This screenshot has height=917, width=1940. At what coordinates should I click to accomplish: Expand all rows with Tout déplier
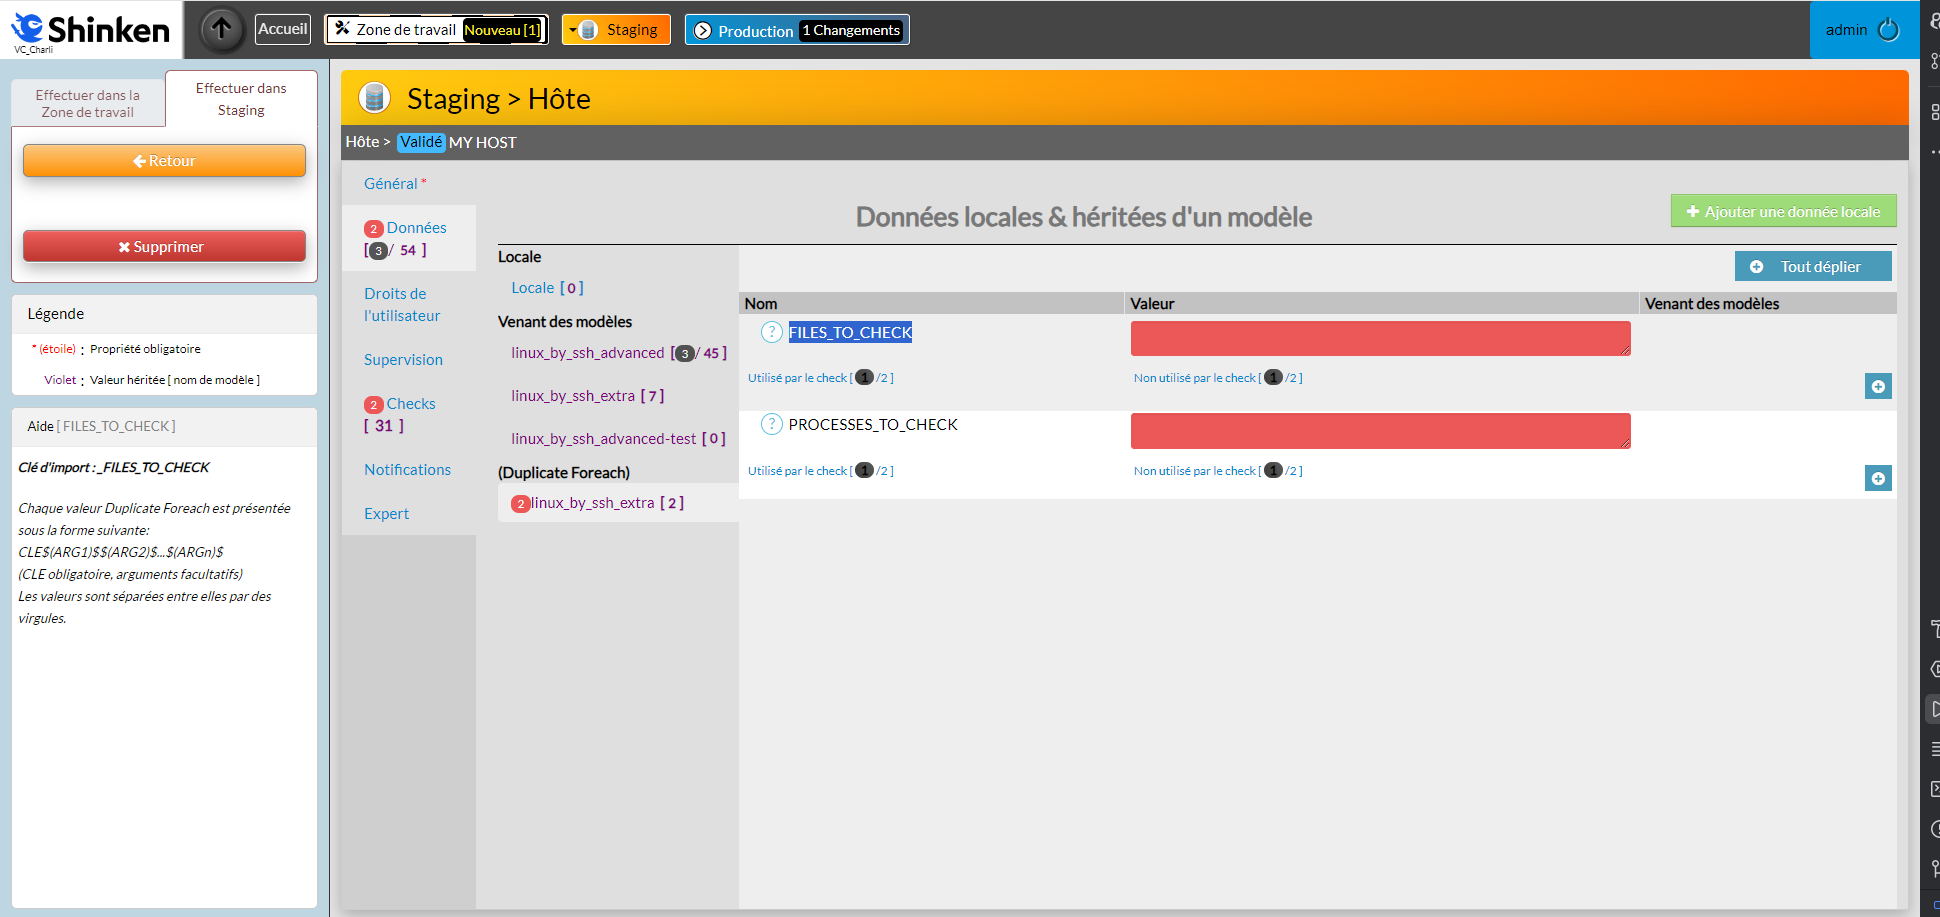pos(1812,267)
